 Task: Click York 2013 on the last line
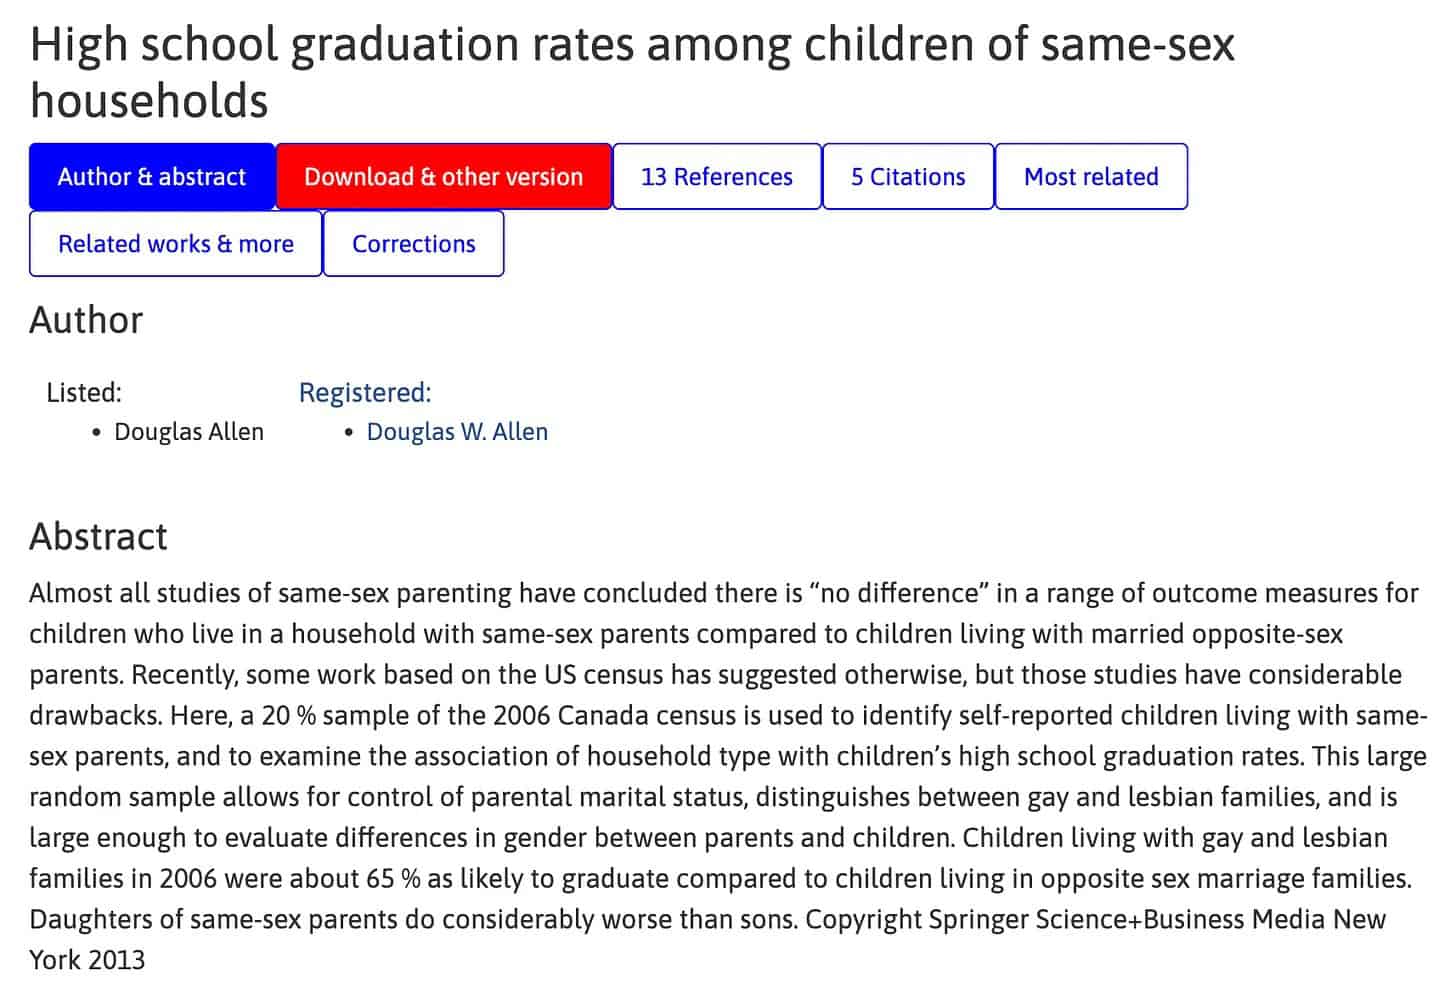coord(87,961)
